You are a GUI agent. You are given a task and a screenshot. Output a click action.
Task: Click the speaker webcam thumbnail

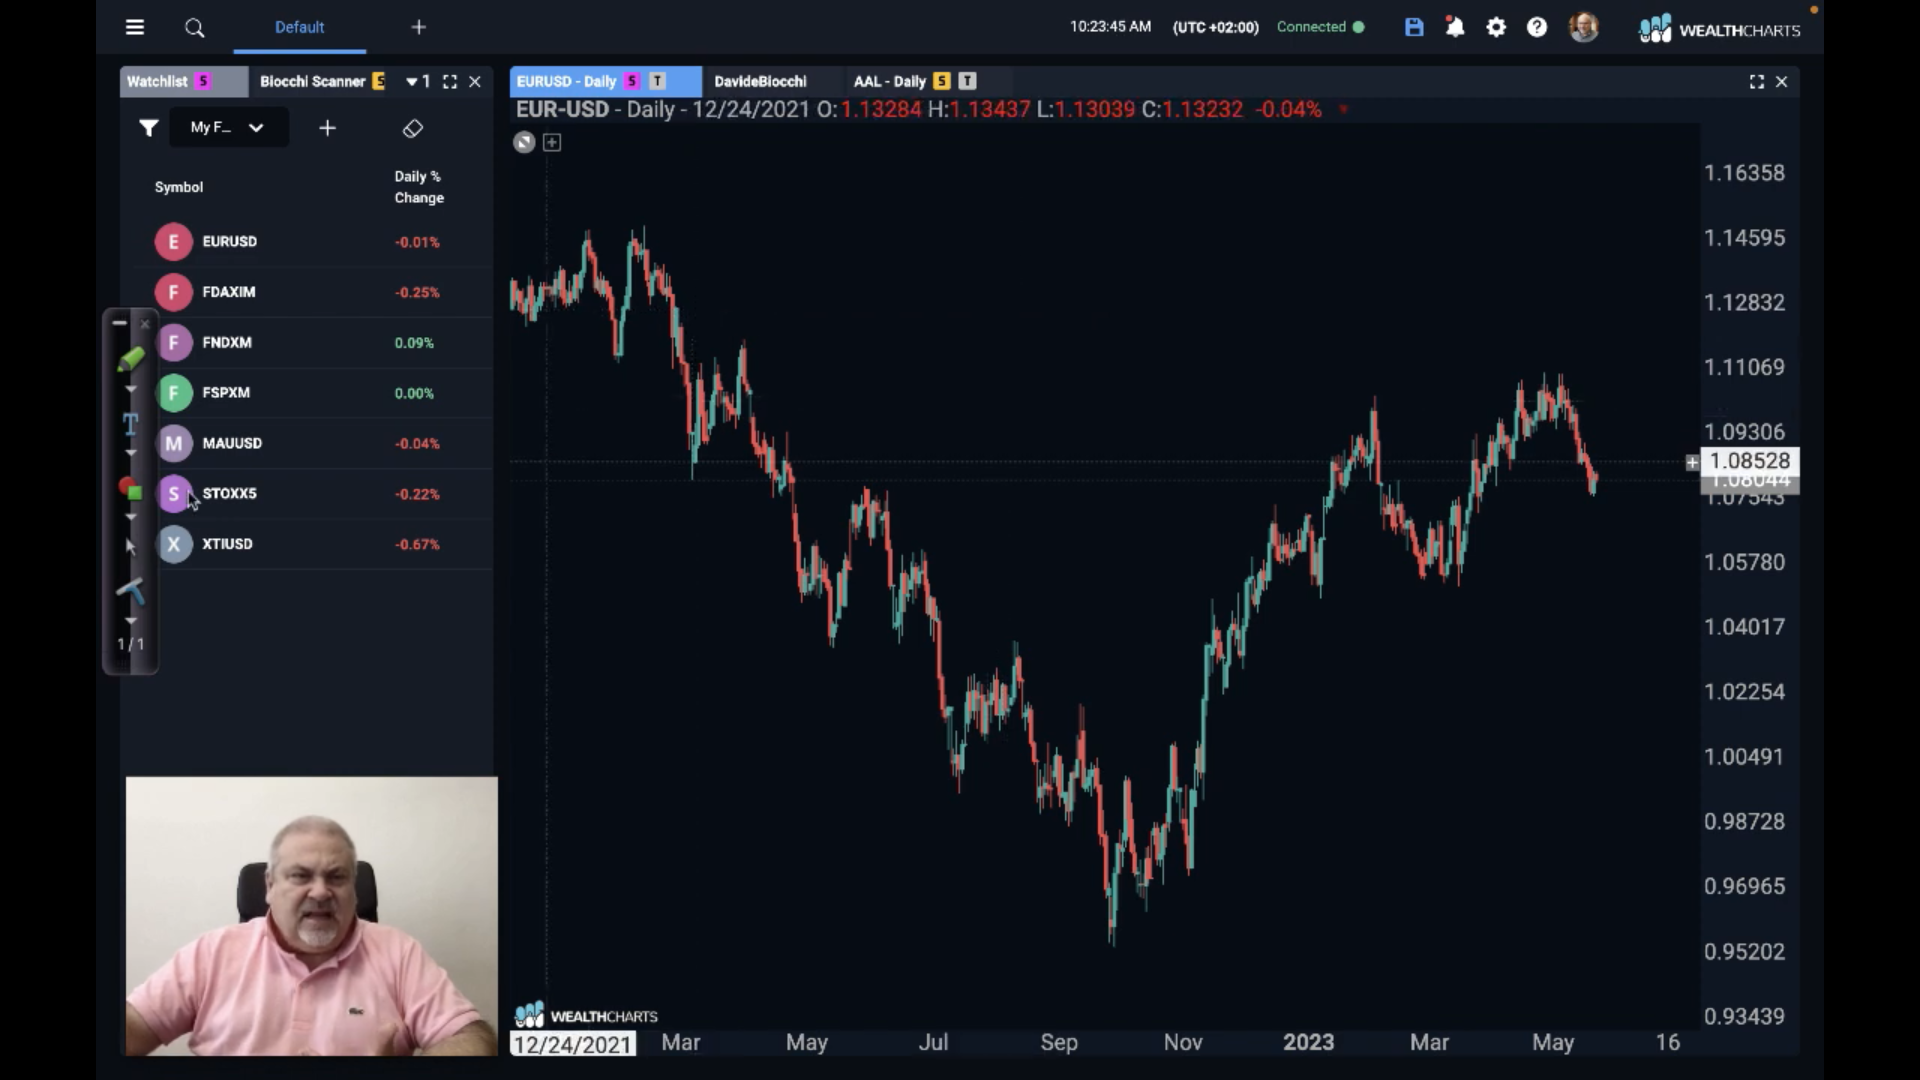click(x=311, y=916)
